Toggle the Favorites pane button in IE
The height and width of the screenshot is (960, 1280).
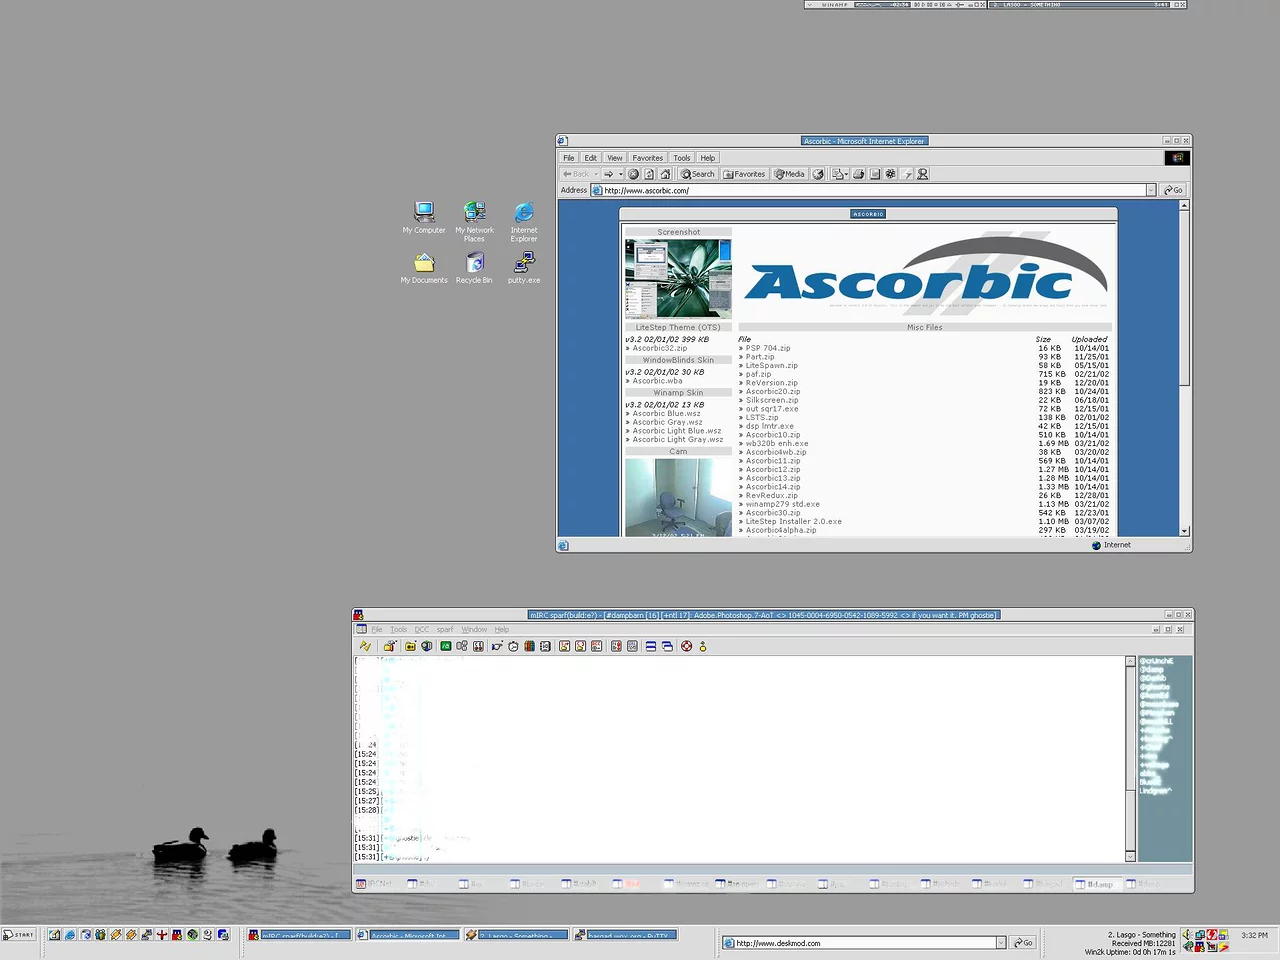click(744, 174)
